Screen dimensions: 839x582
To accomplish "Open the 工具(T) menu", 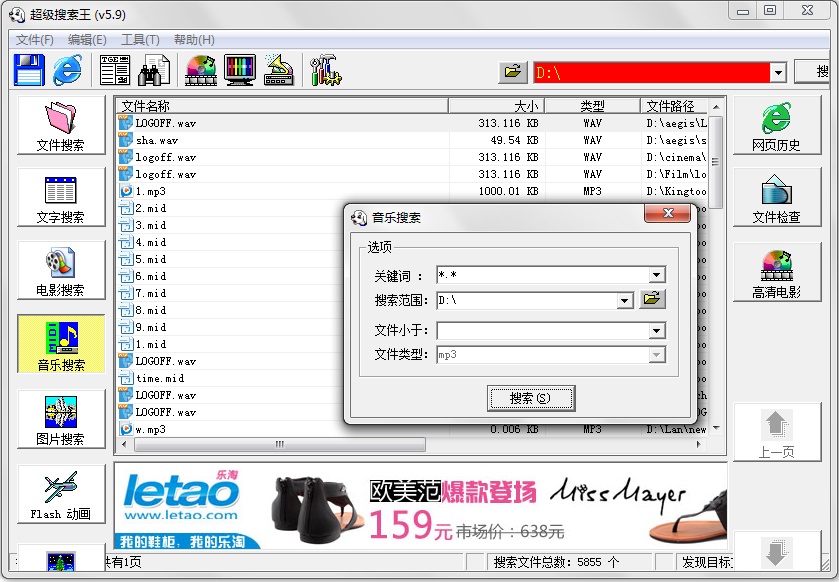I will [140, 40].
